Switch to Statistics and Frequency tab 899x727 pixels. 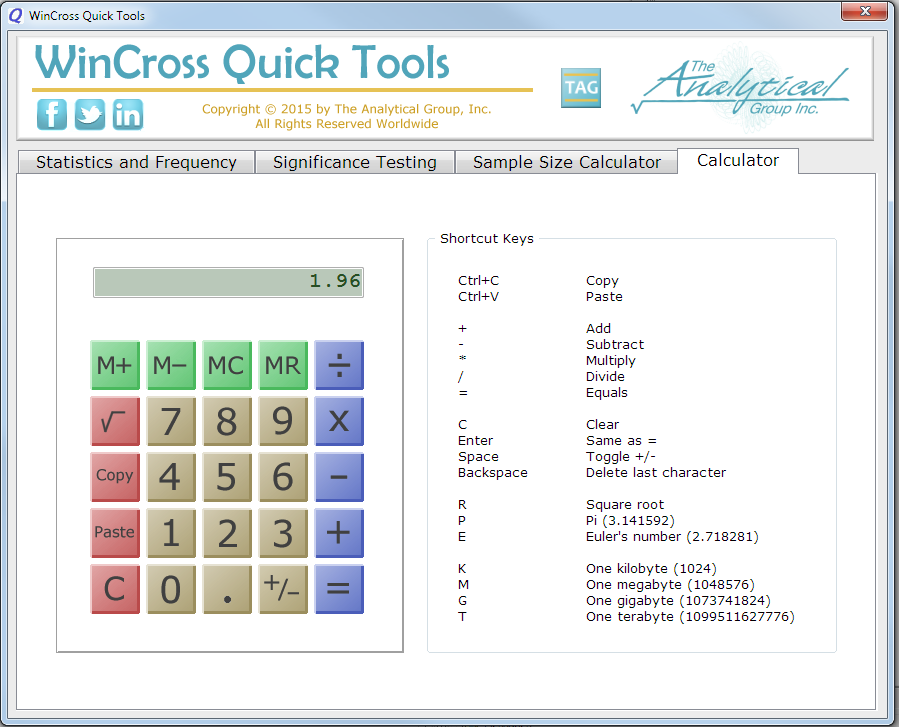point(136,162)
